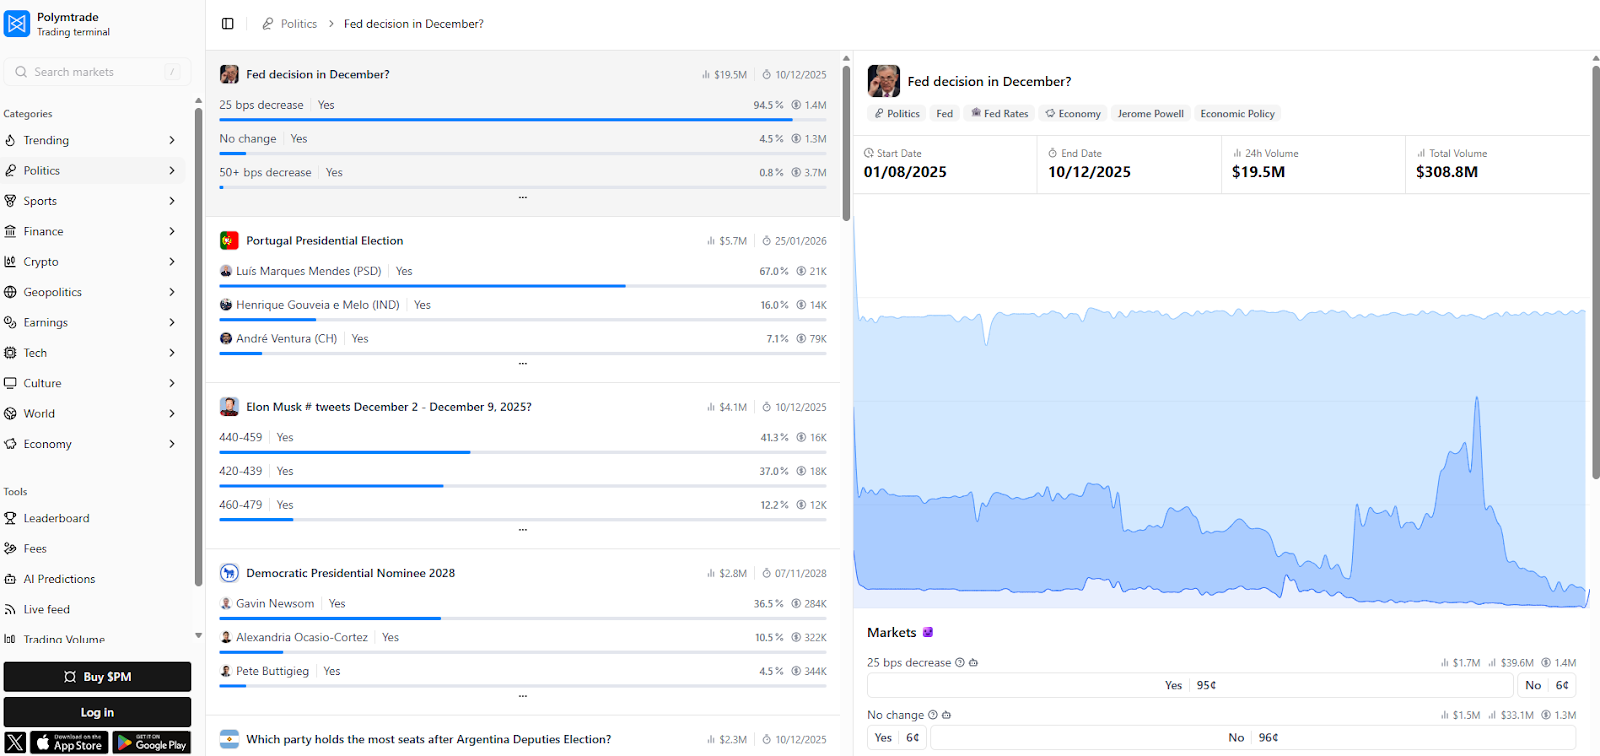
Task: Open the X social media link
Action: click(x=15, y=742)
